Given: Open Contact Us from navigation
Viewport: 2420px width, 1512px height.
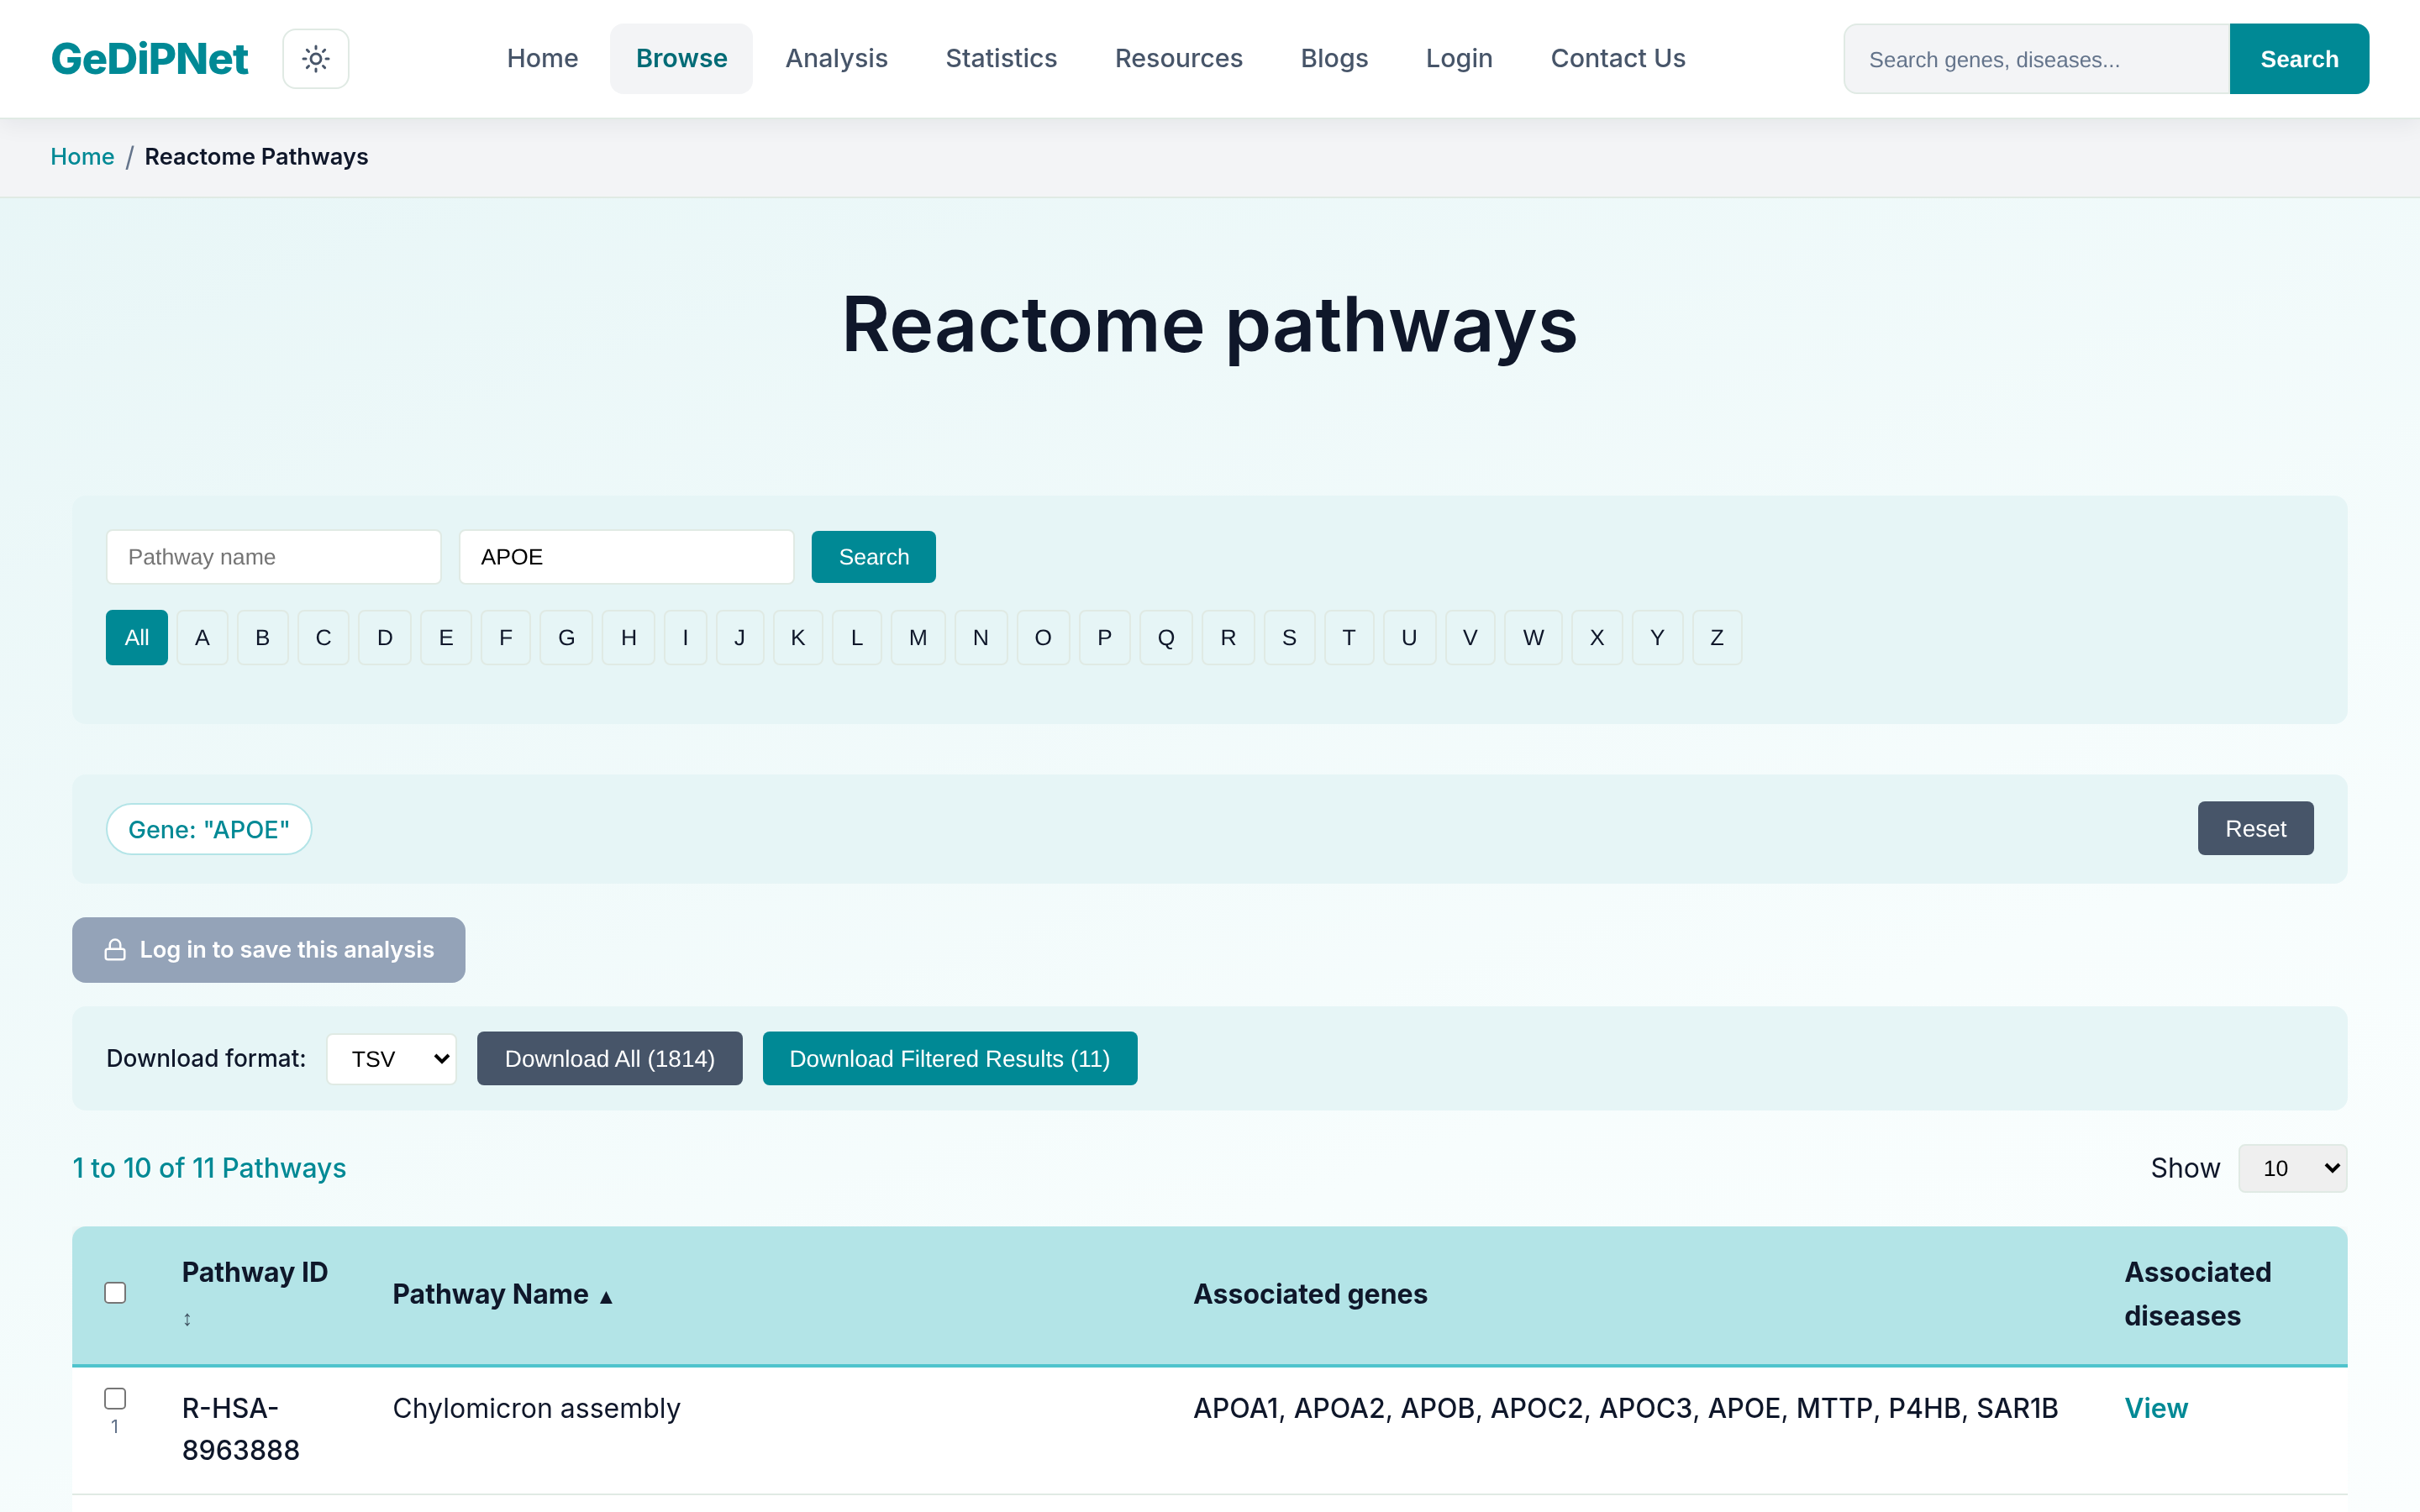Looking at the screenshot, I should point(1618,59).
